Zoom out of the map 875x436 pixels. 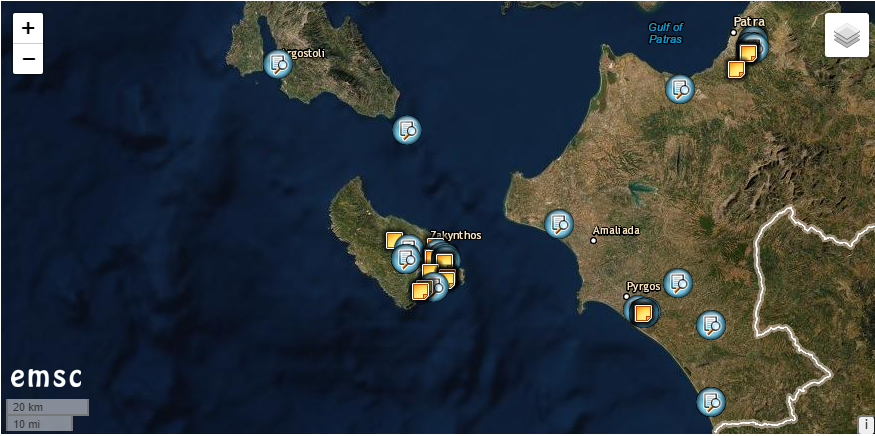[28, 59]
